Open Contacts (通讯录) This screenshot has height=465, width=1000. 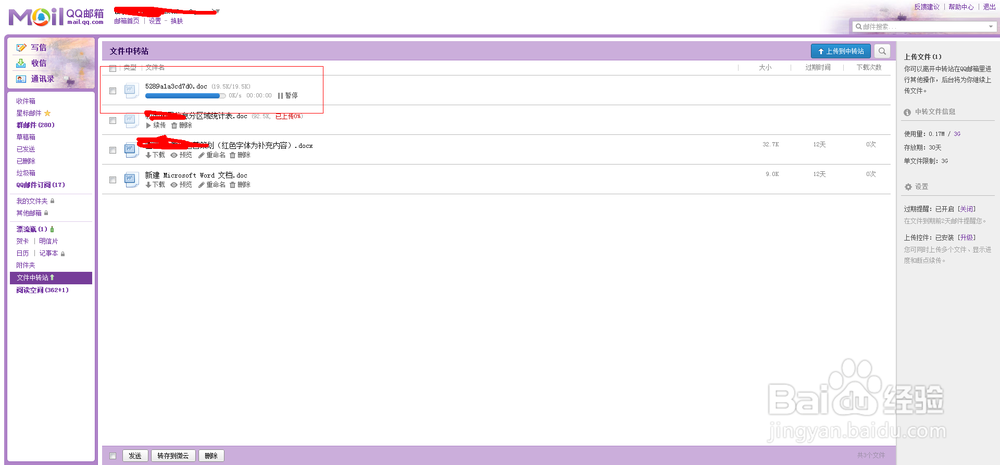pyautogui.click(x=42, y=79)
